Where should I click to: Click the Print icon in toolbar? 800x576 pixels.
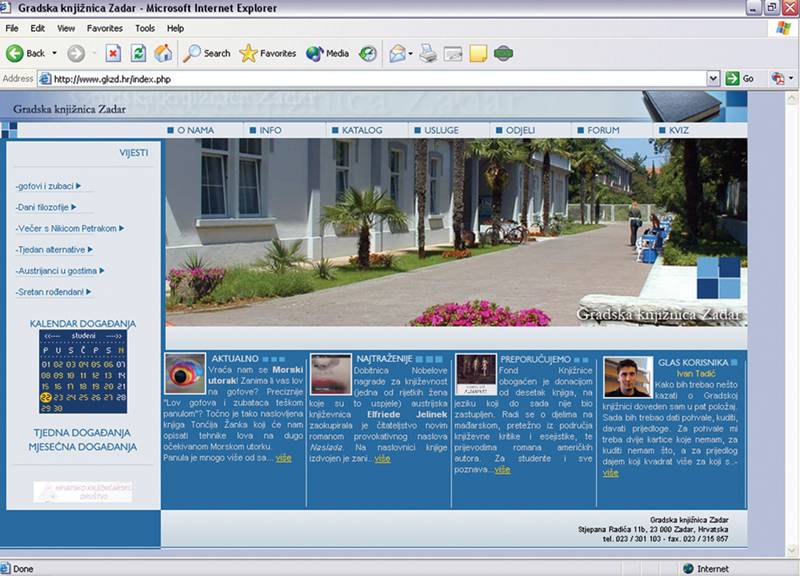[x=428, y=53]
